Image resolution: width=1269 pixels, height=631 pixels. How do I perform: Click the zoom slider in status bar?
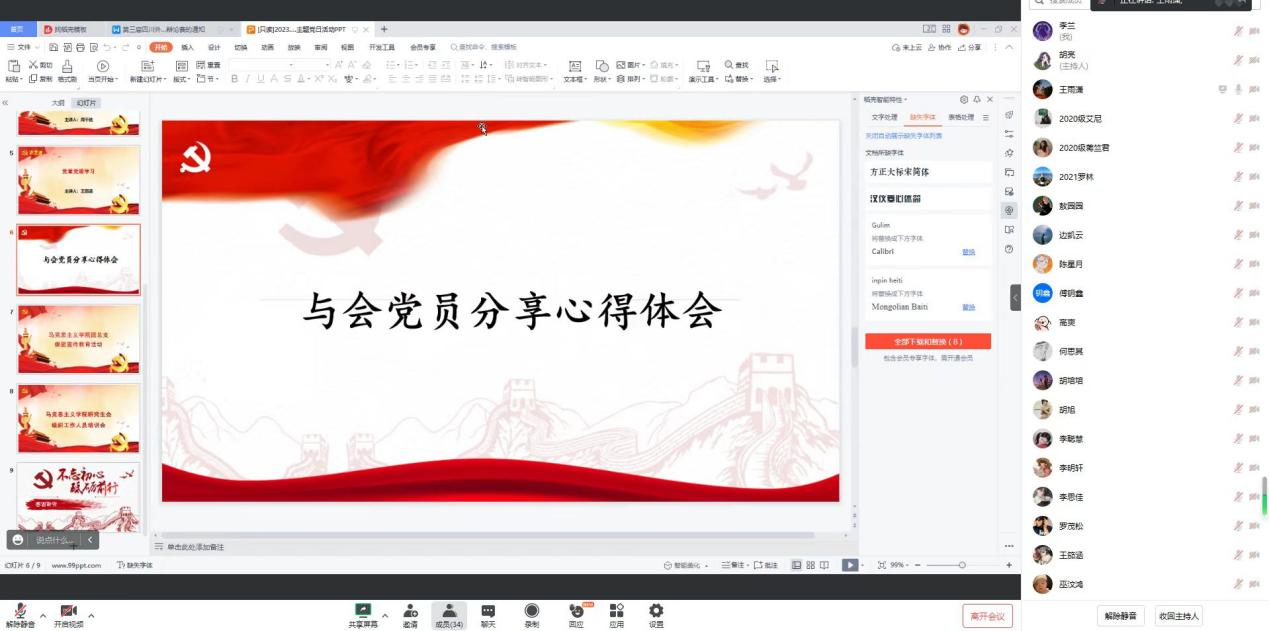pyautogui.click(x=962, y=565)
